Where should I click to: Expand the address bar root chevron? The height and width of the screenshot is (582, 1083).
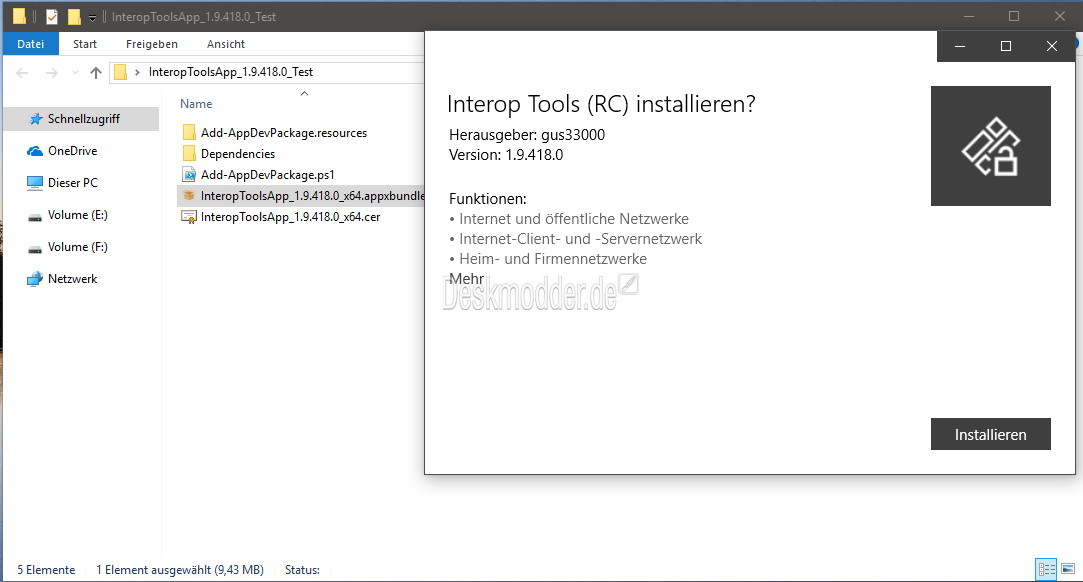137,72
